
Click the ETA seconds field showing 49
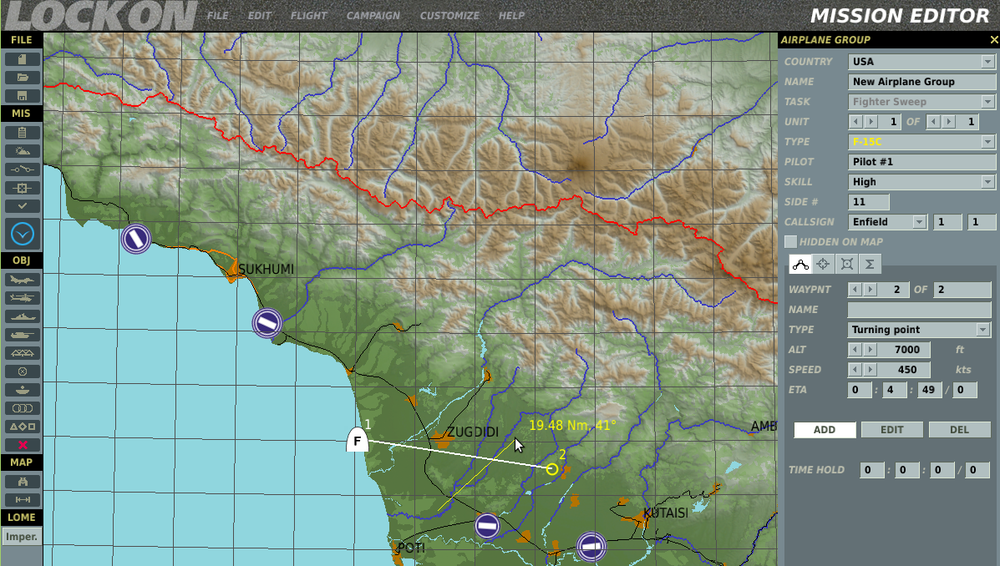click(x=928, y=390)
